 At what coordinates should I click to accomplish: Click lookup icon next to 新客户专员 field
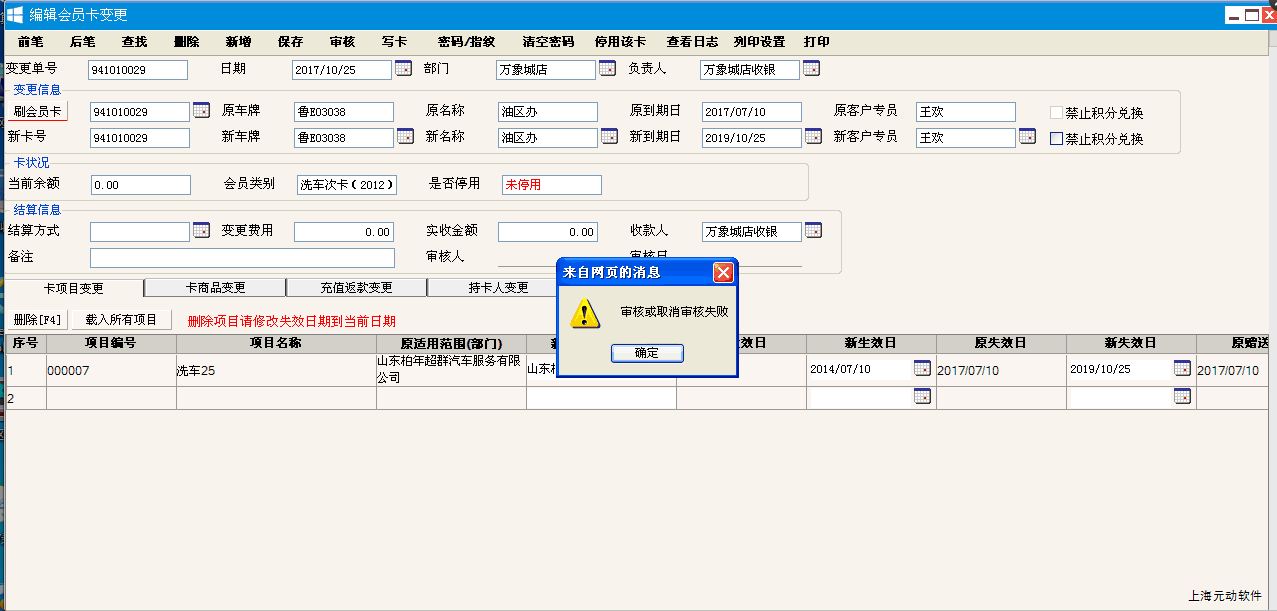pyautogui.click(x=1027, y=137)
